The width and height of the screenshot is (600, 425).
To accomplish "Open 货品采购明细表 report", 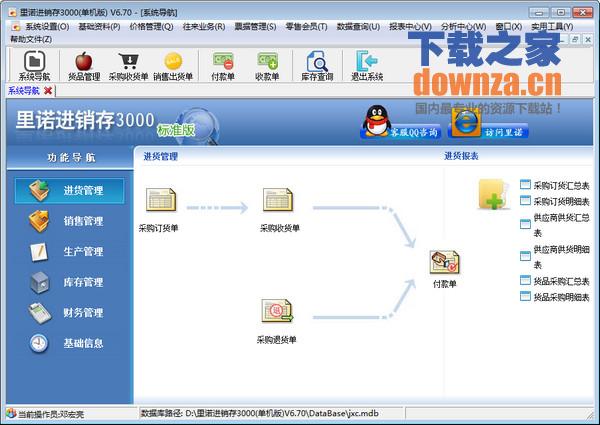I will [x=555, y=297].
